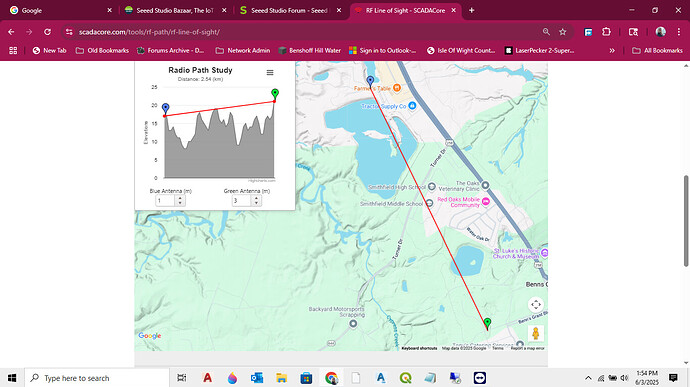Increase the Blue Antenna height stepper

click(180, 198)
